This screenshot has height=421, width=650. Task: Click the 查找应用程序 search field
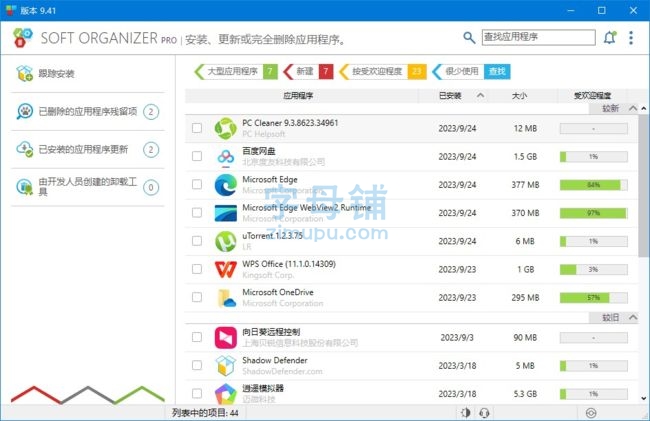pos(538,37)
